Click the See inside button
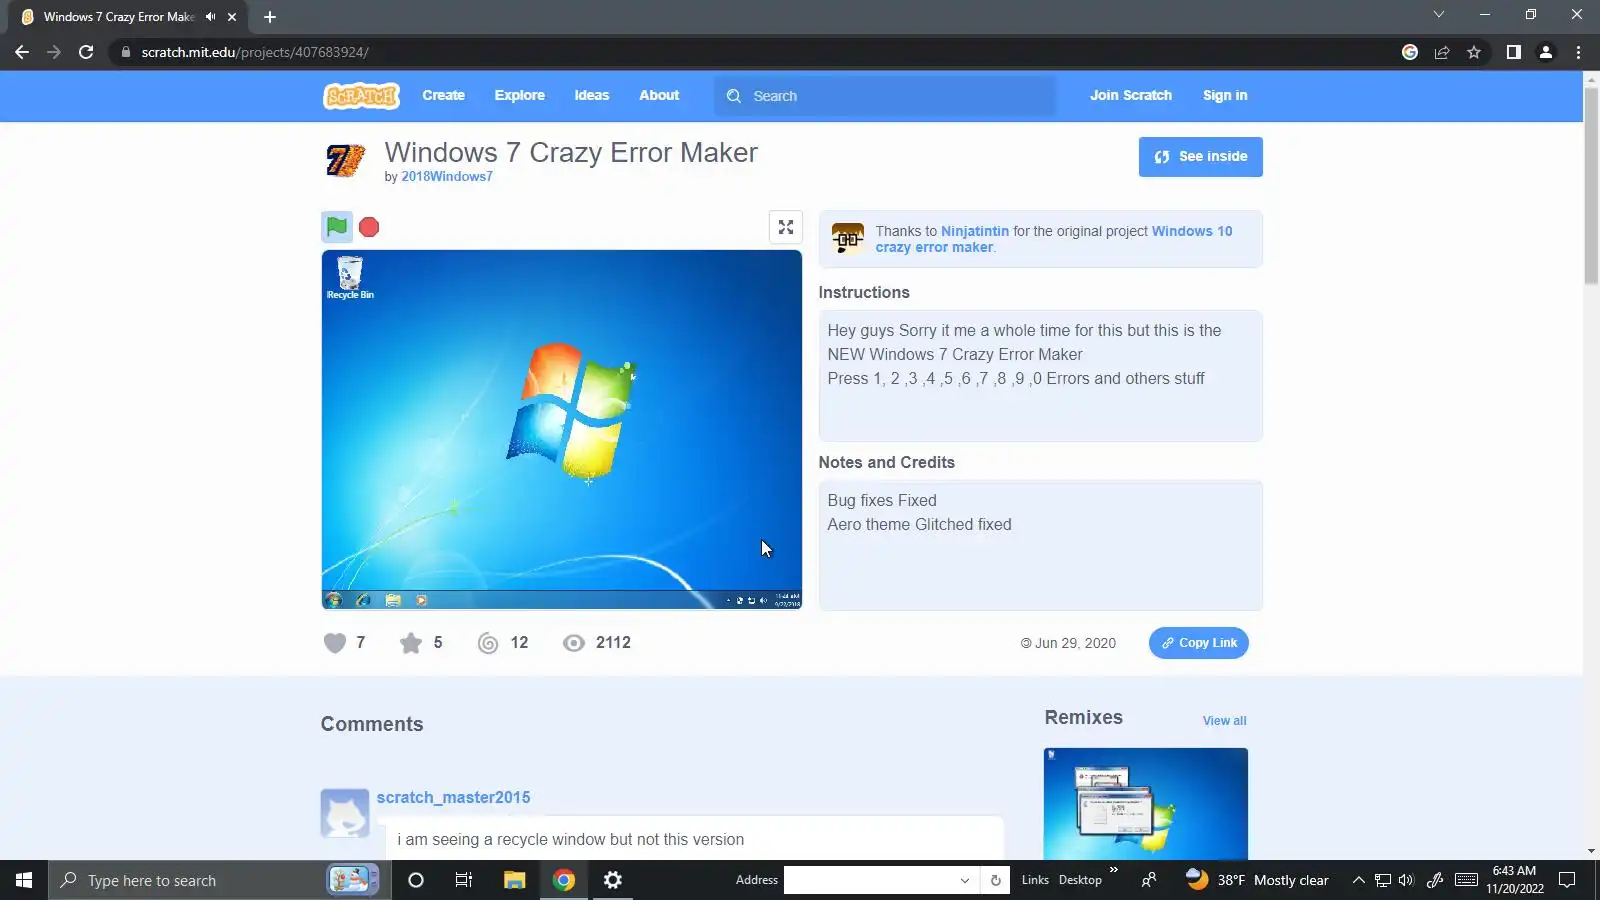Screen dimensions: 1600x900 [x=1201, y=157]
